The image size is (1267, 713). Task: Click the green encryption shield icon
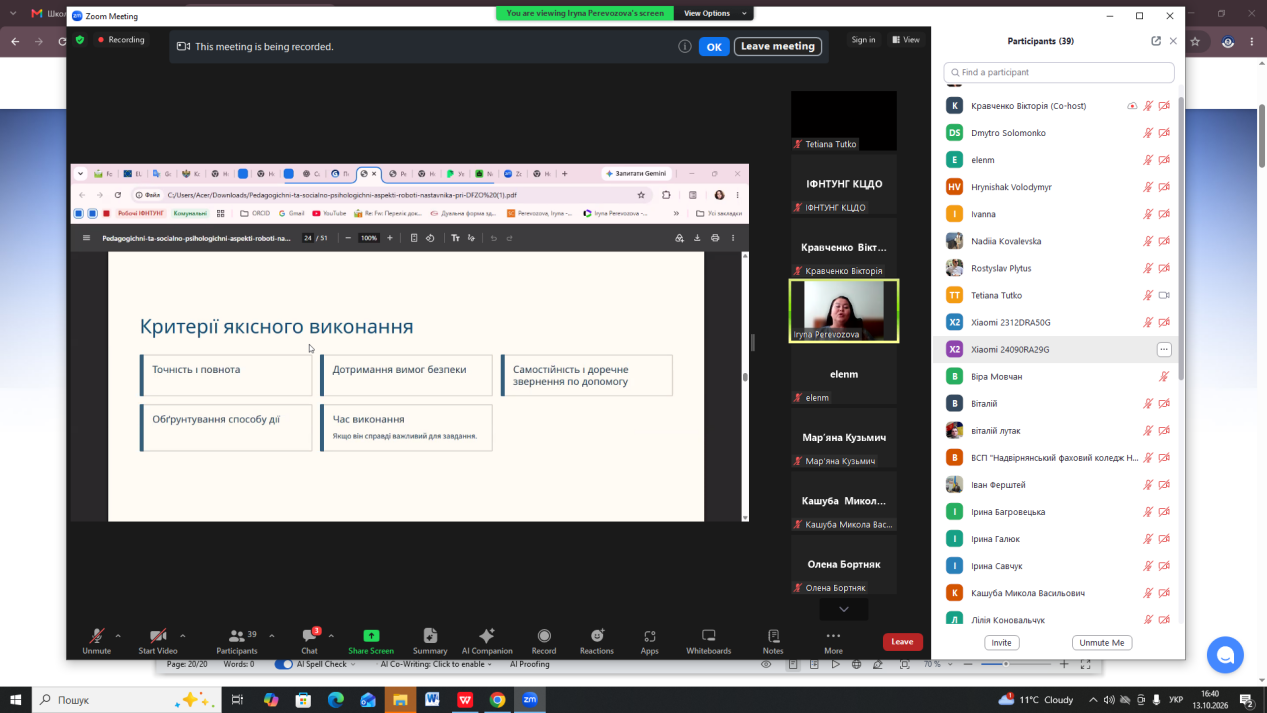click(x=80, y=40)
